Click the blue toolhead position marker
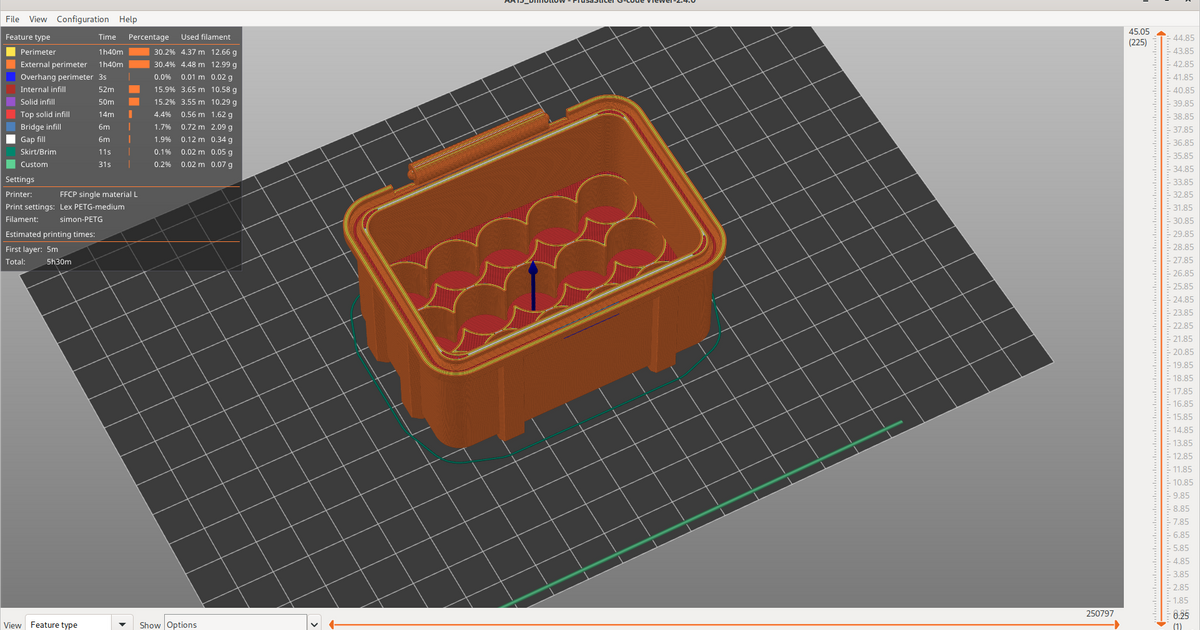The image size is (1200, 630). 533,286
